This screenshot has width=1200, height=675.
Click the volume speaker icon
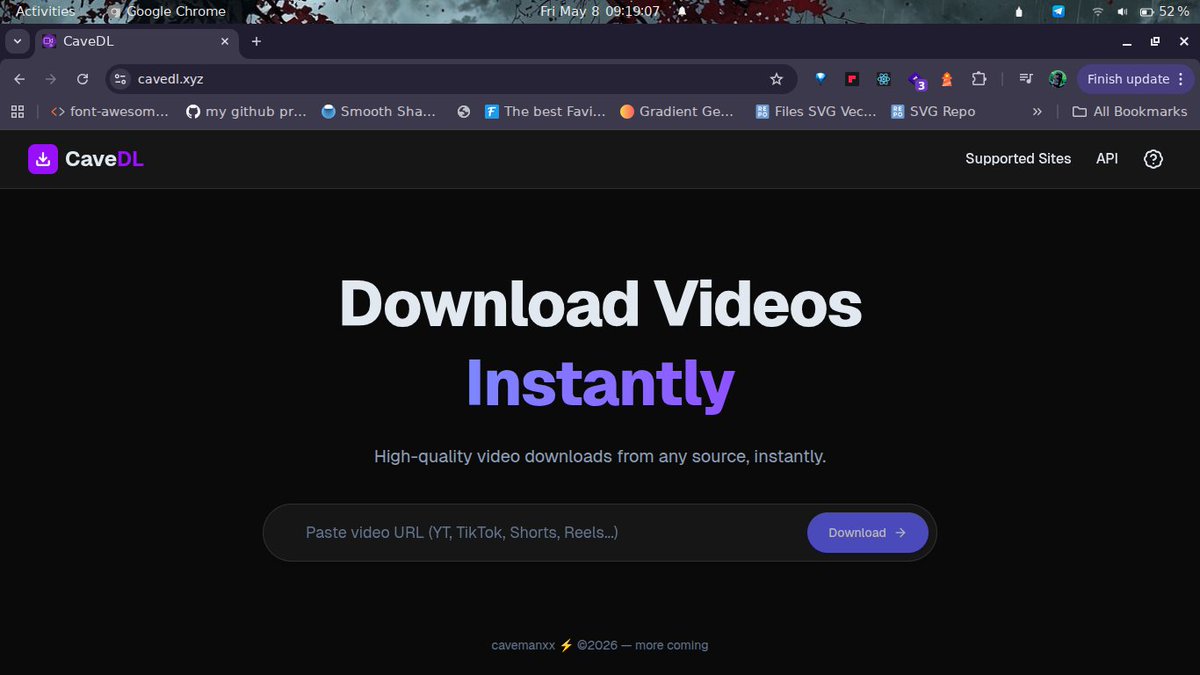tap(1121, 11)
